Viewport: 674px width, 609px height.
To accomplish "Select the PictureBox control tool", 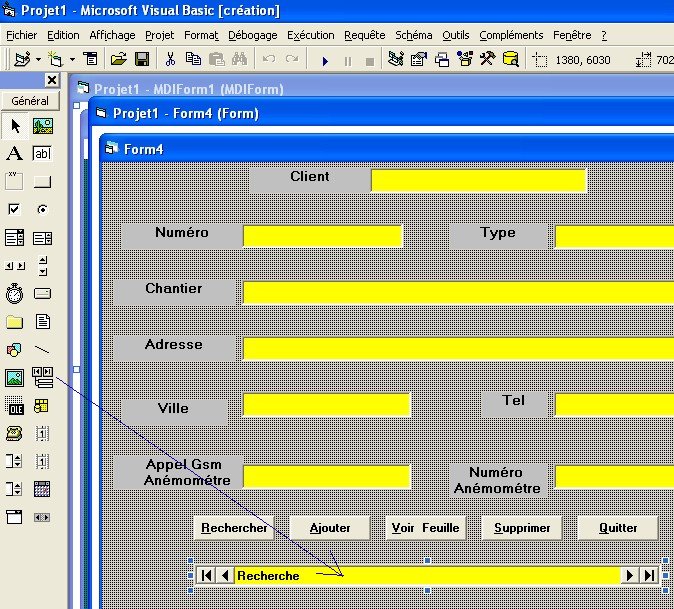I will [43, 126].
